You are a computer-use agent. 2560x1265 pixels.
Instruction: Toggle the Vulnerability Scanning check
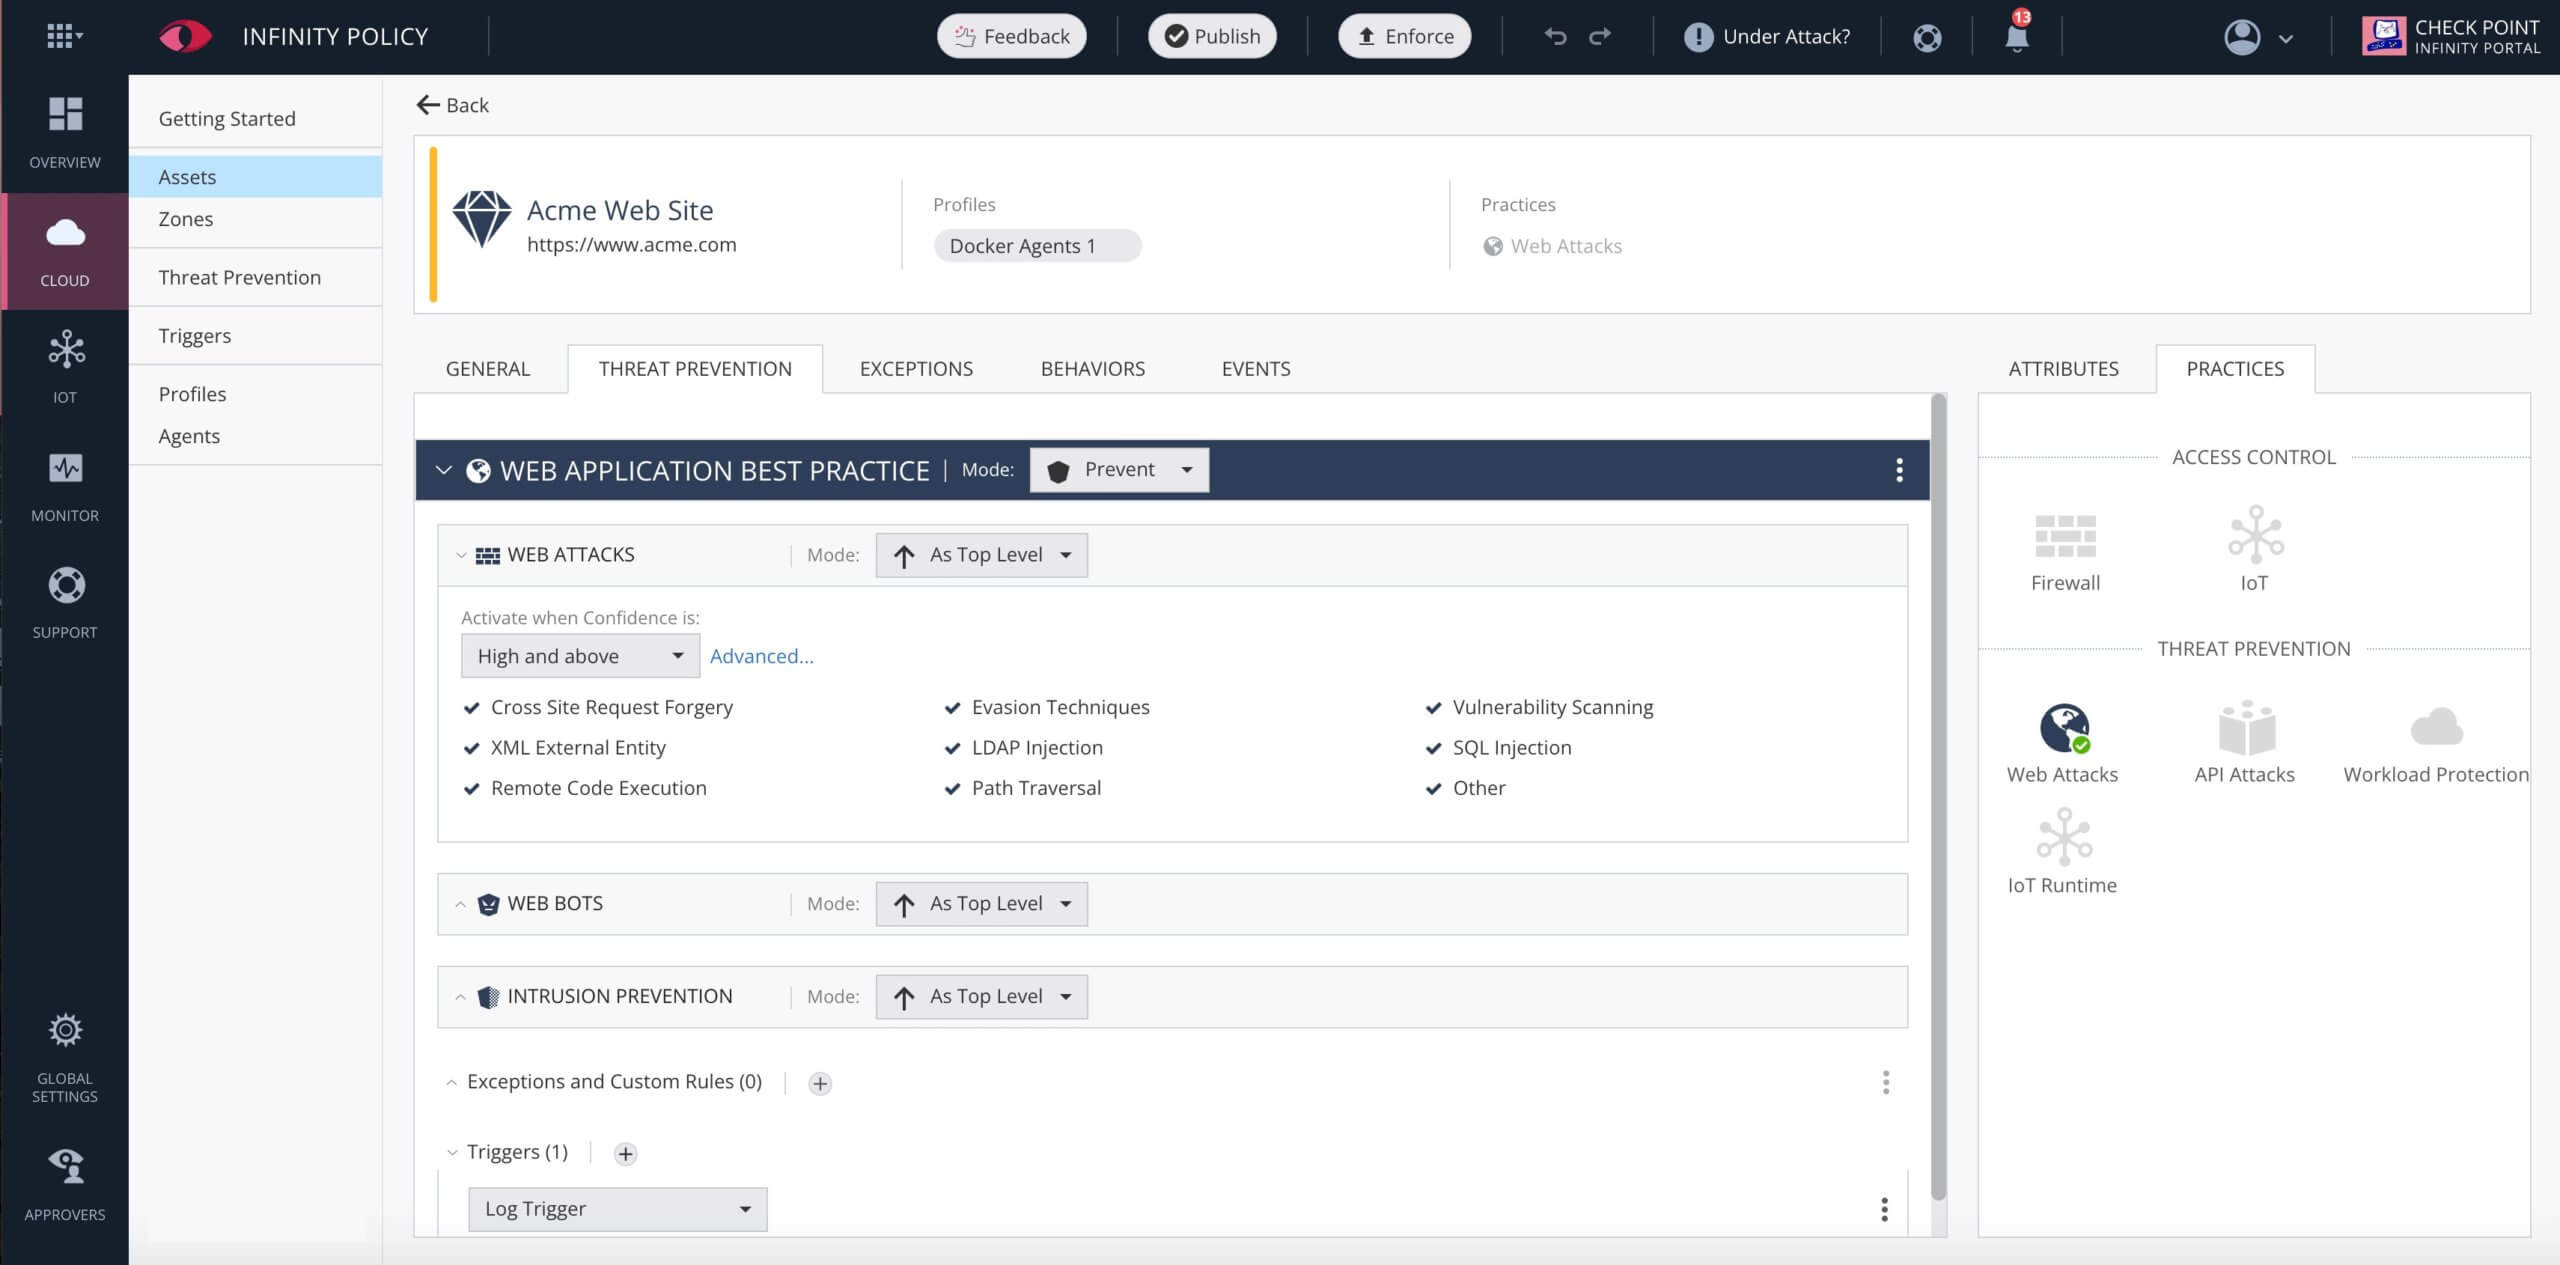click(x=1434, y=708)
